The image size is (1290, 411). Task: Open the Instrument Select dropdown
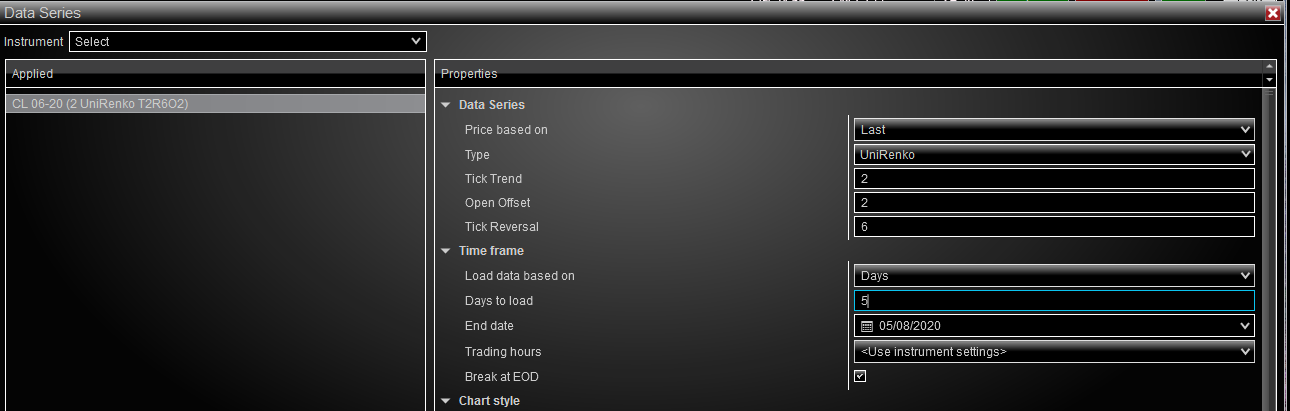pyautogui.click(x=247, y=42)
